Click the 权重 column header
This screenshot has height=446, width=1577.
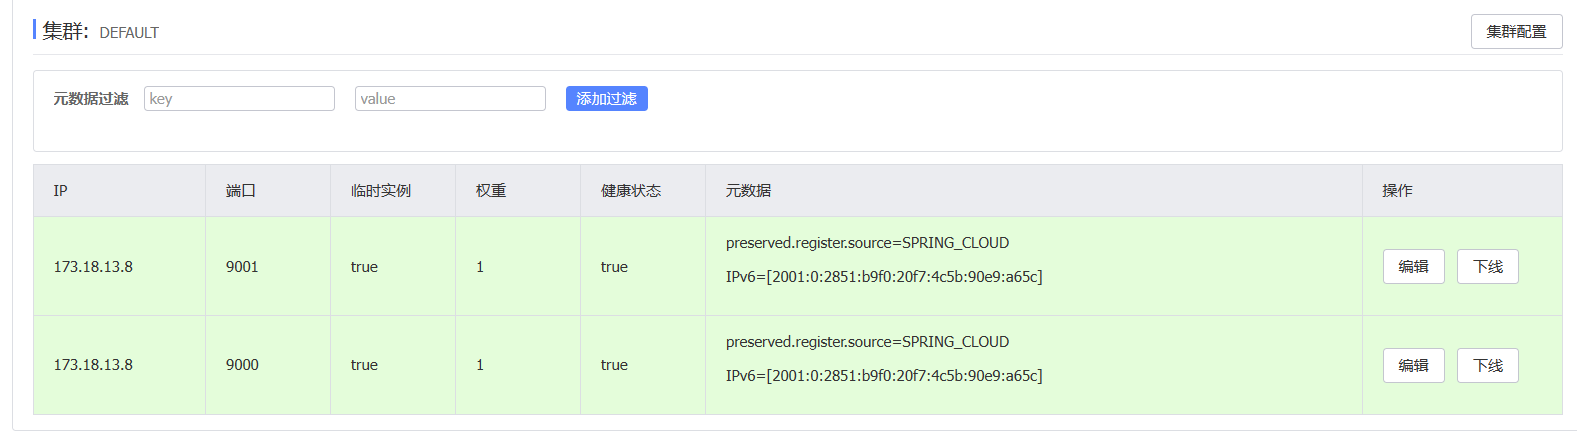click(491, 191)
